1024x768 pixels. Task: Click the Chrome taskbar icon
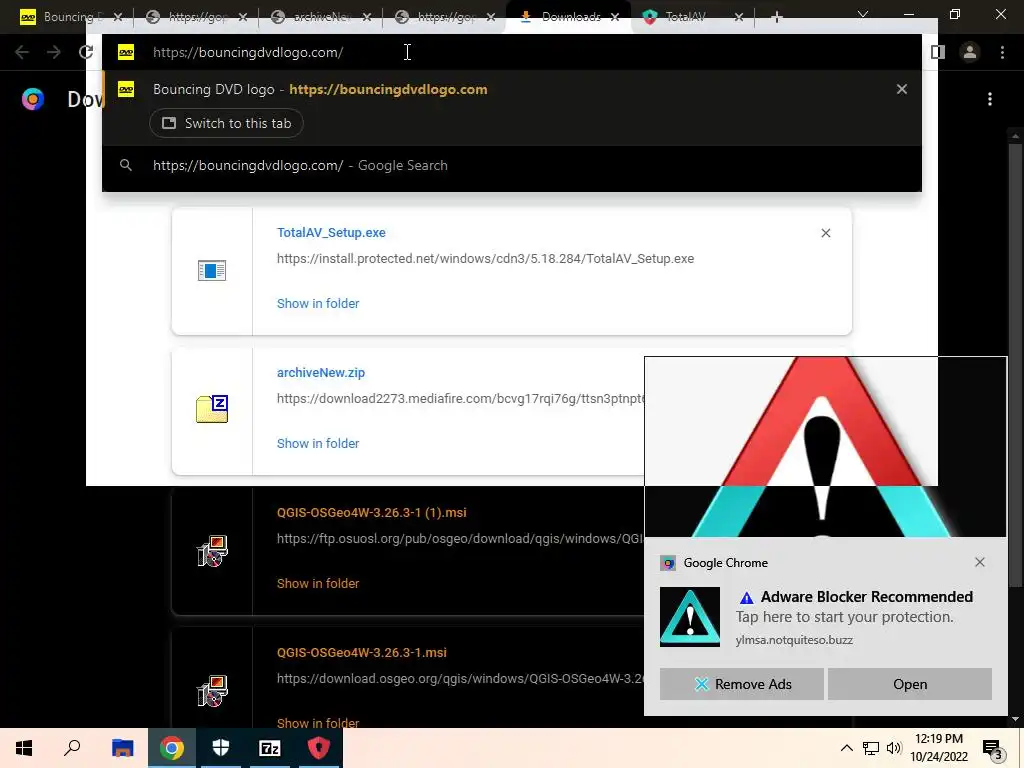172,748
